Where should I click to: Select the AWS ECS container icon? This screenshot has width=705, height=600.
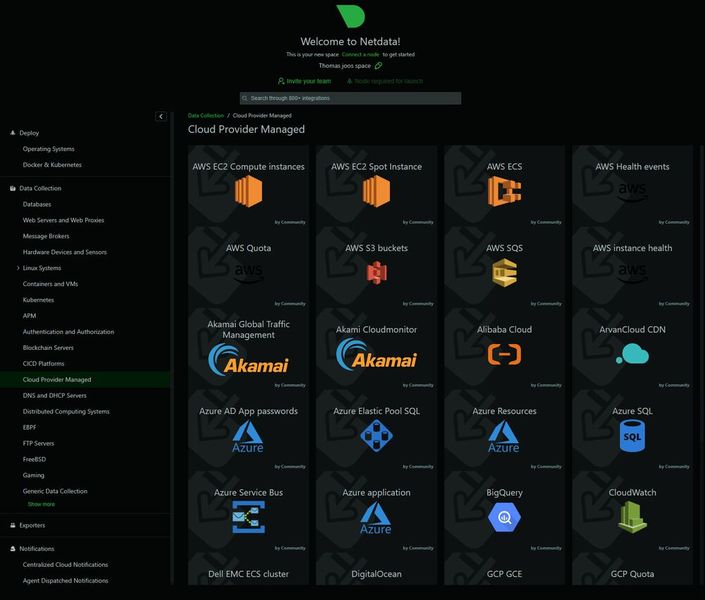(504, 191)
